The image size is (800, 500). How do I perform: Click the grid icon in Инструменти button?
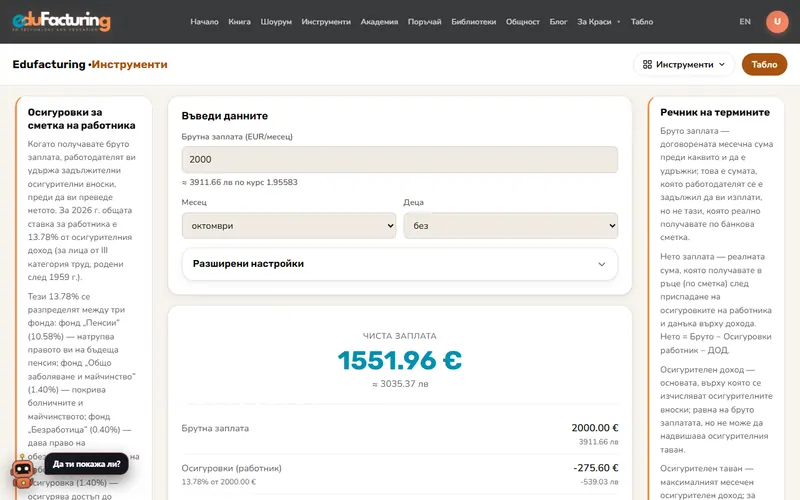tap(647, 64)
